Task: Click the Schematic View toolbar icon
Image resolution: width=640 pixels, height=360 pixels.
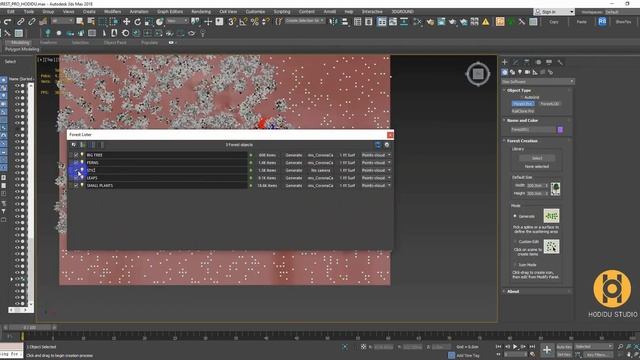Action: [x=404, y=22]
